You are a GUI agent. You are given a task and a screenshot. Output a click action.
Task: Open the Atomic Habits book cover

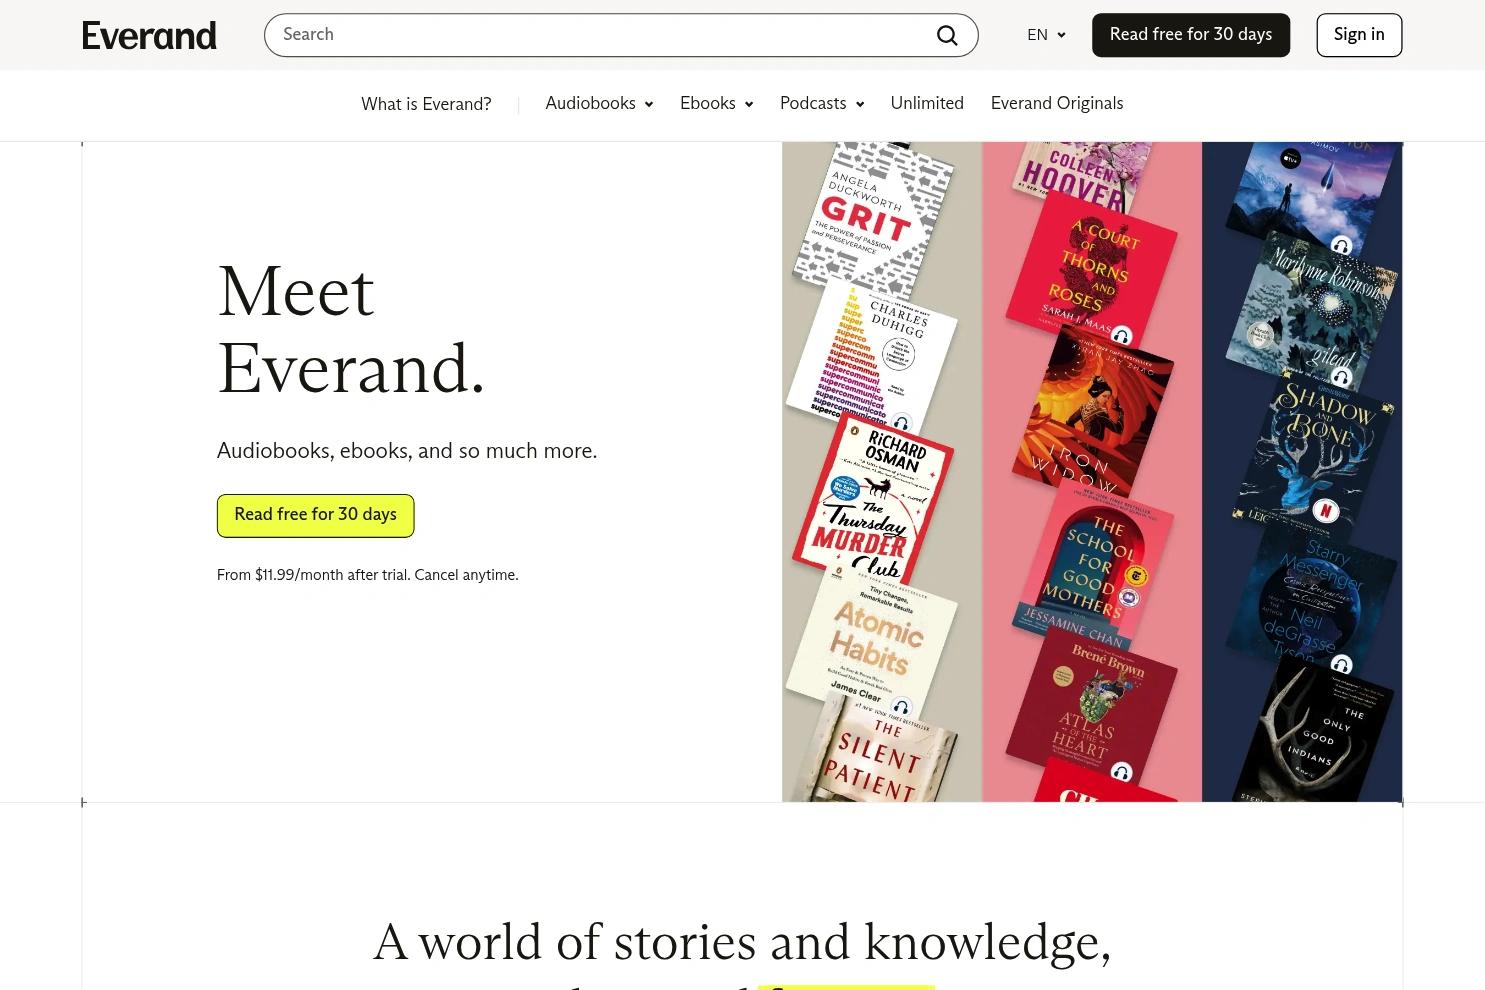872,641
